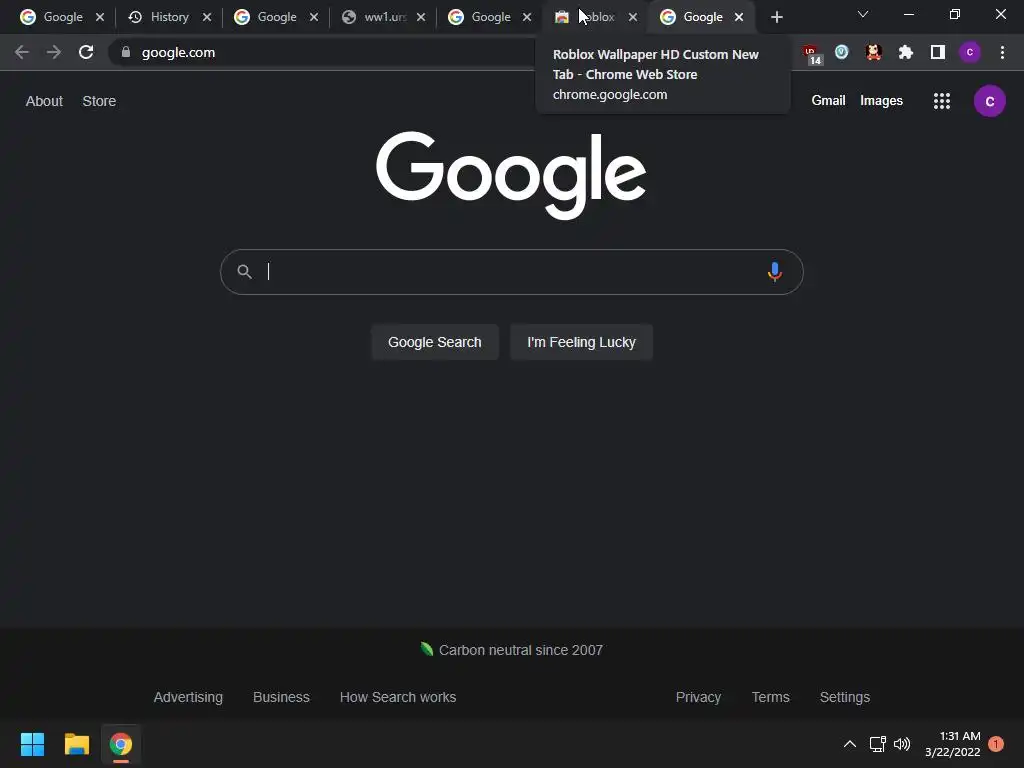1024x768 pixels.
Task: Open File Explorer from the taskbar
Action: [x=76, y=744]
